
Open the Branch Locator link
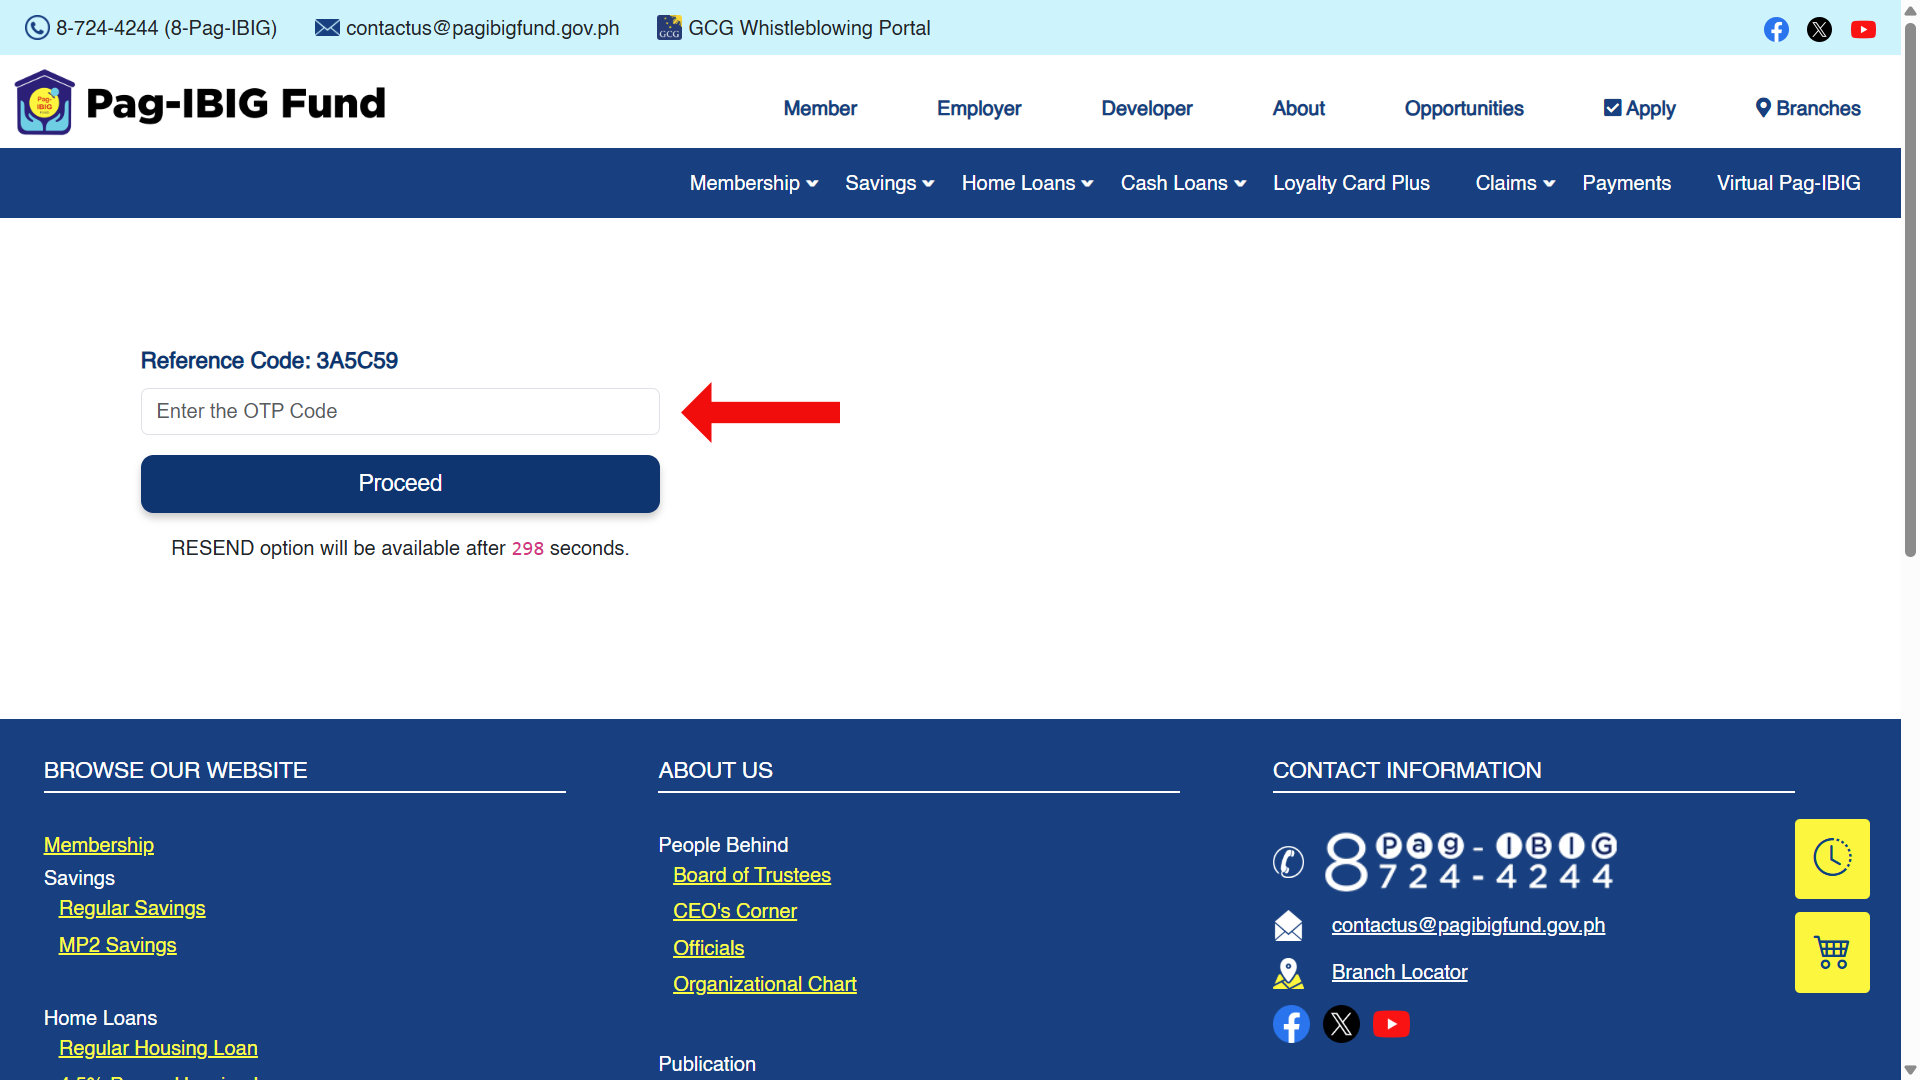click(x=1400, y=972)
